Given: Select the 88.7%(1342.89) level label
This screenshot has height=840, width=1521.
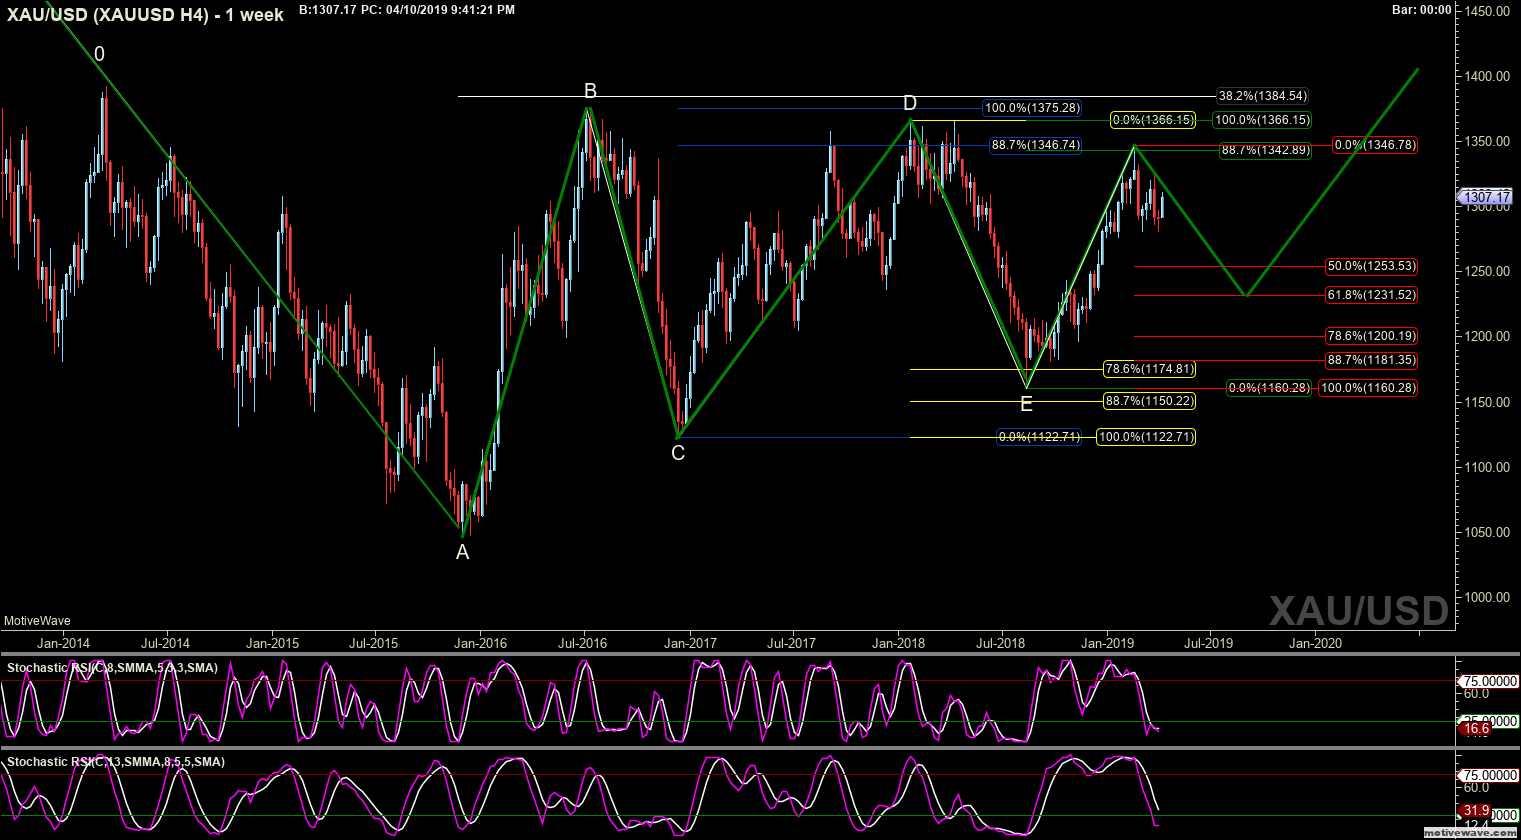Looking at the screenshot, I should [1265, 151].
